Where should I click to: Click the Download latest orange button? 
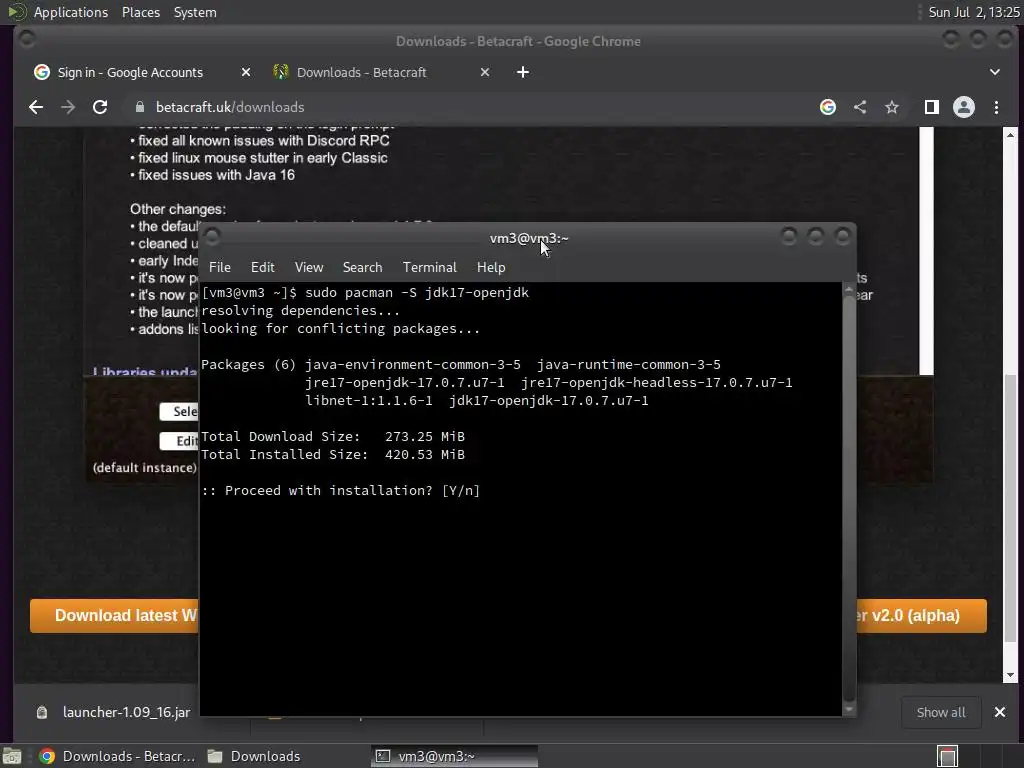[x=114, y=616]
